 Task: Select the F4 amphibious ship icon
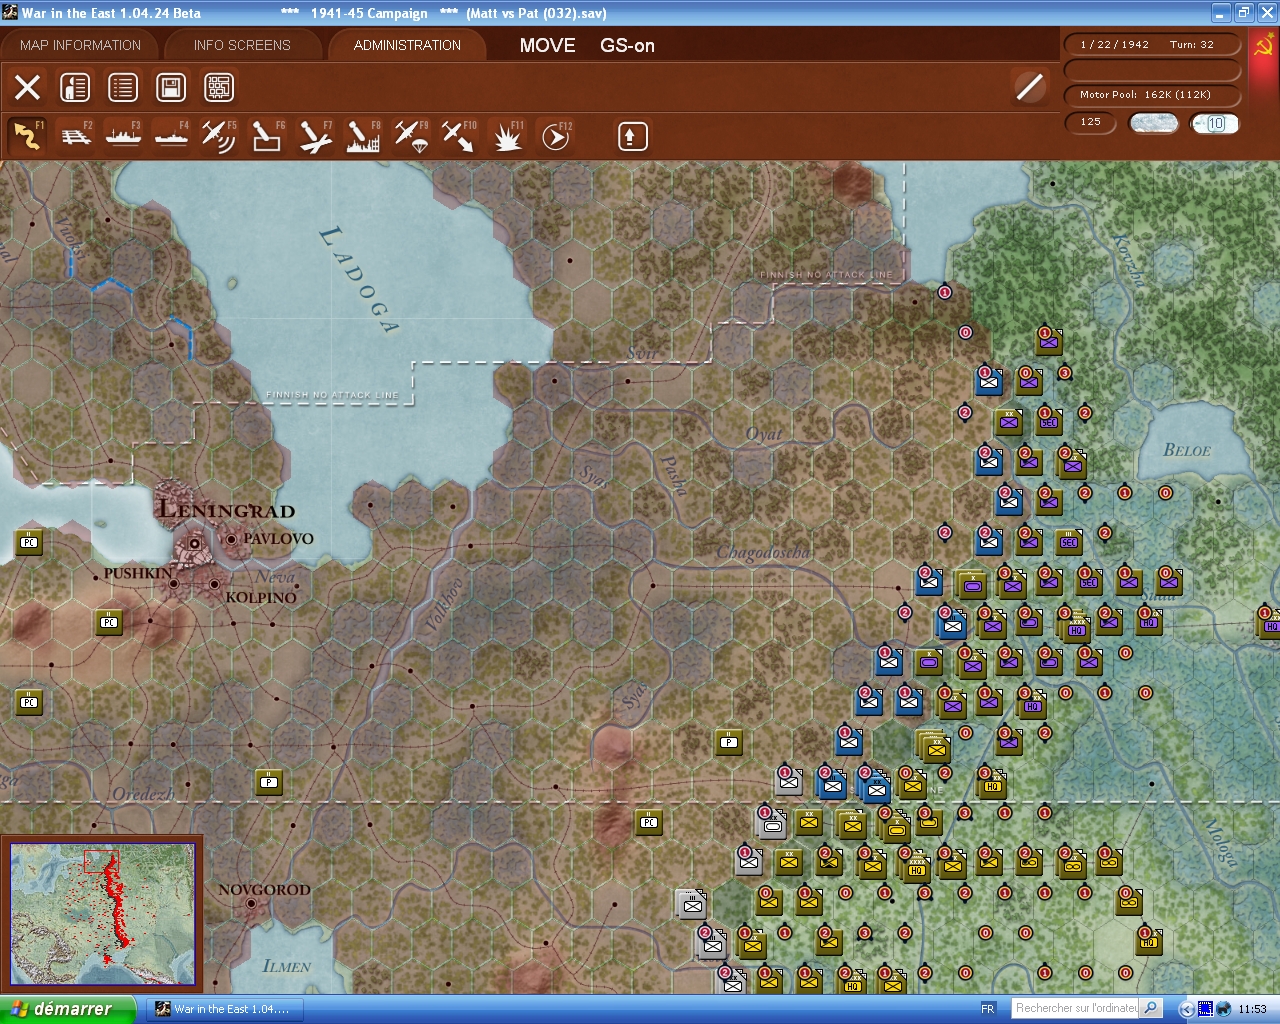(172, 136)
